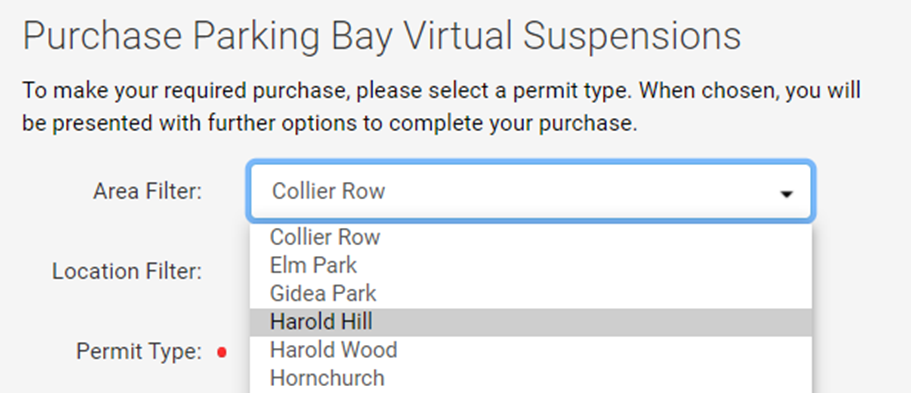Open the Area Filter combo box
Image resolution: width=911 pixels, height=393 pixels.
[x=530, y=192]
